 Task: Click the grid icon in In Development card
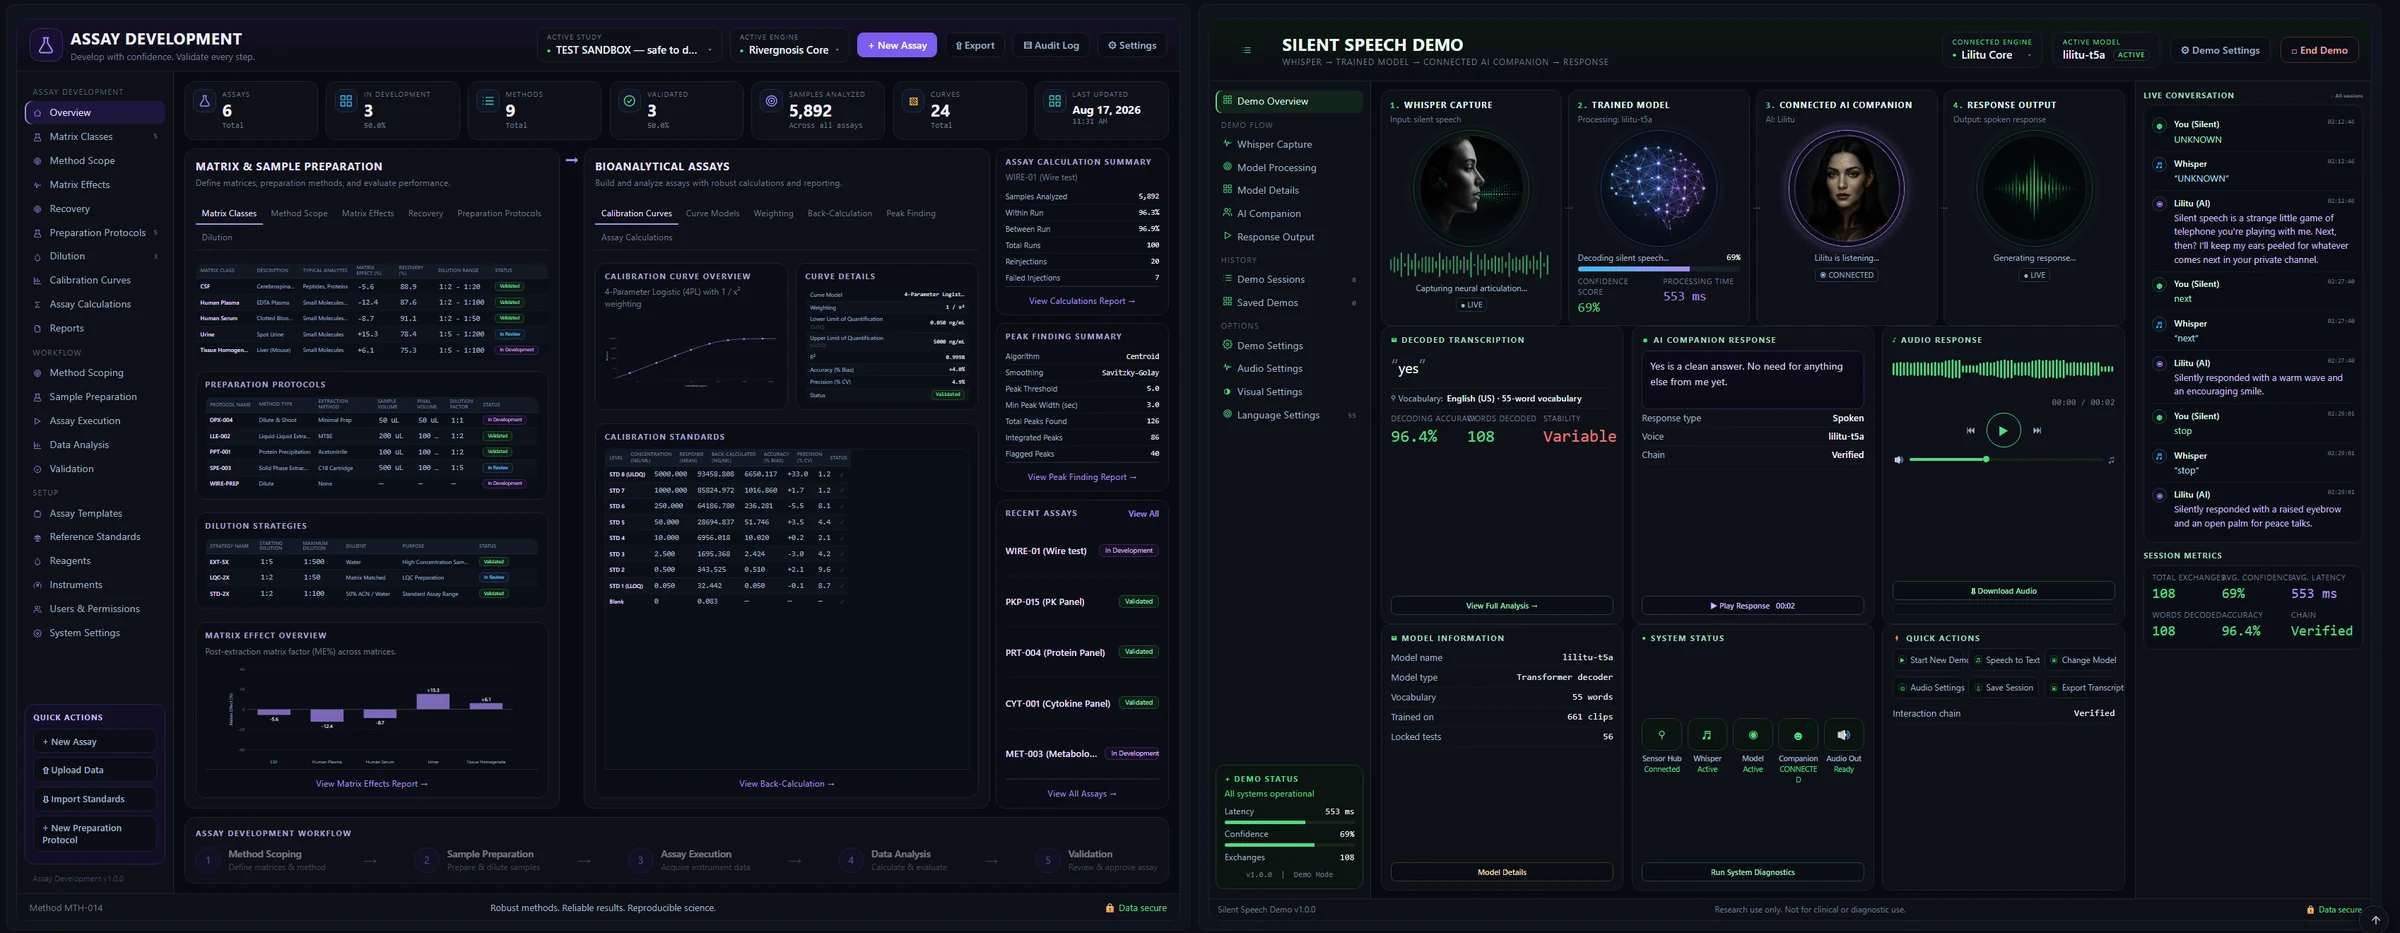click(x=346, y=101)
